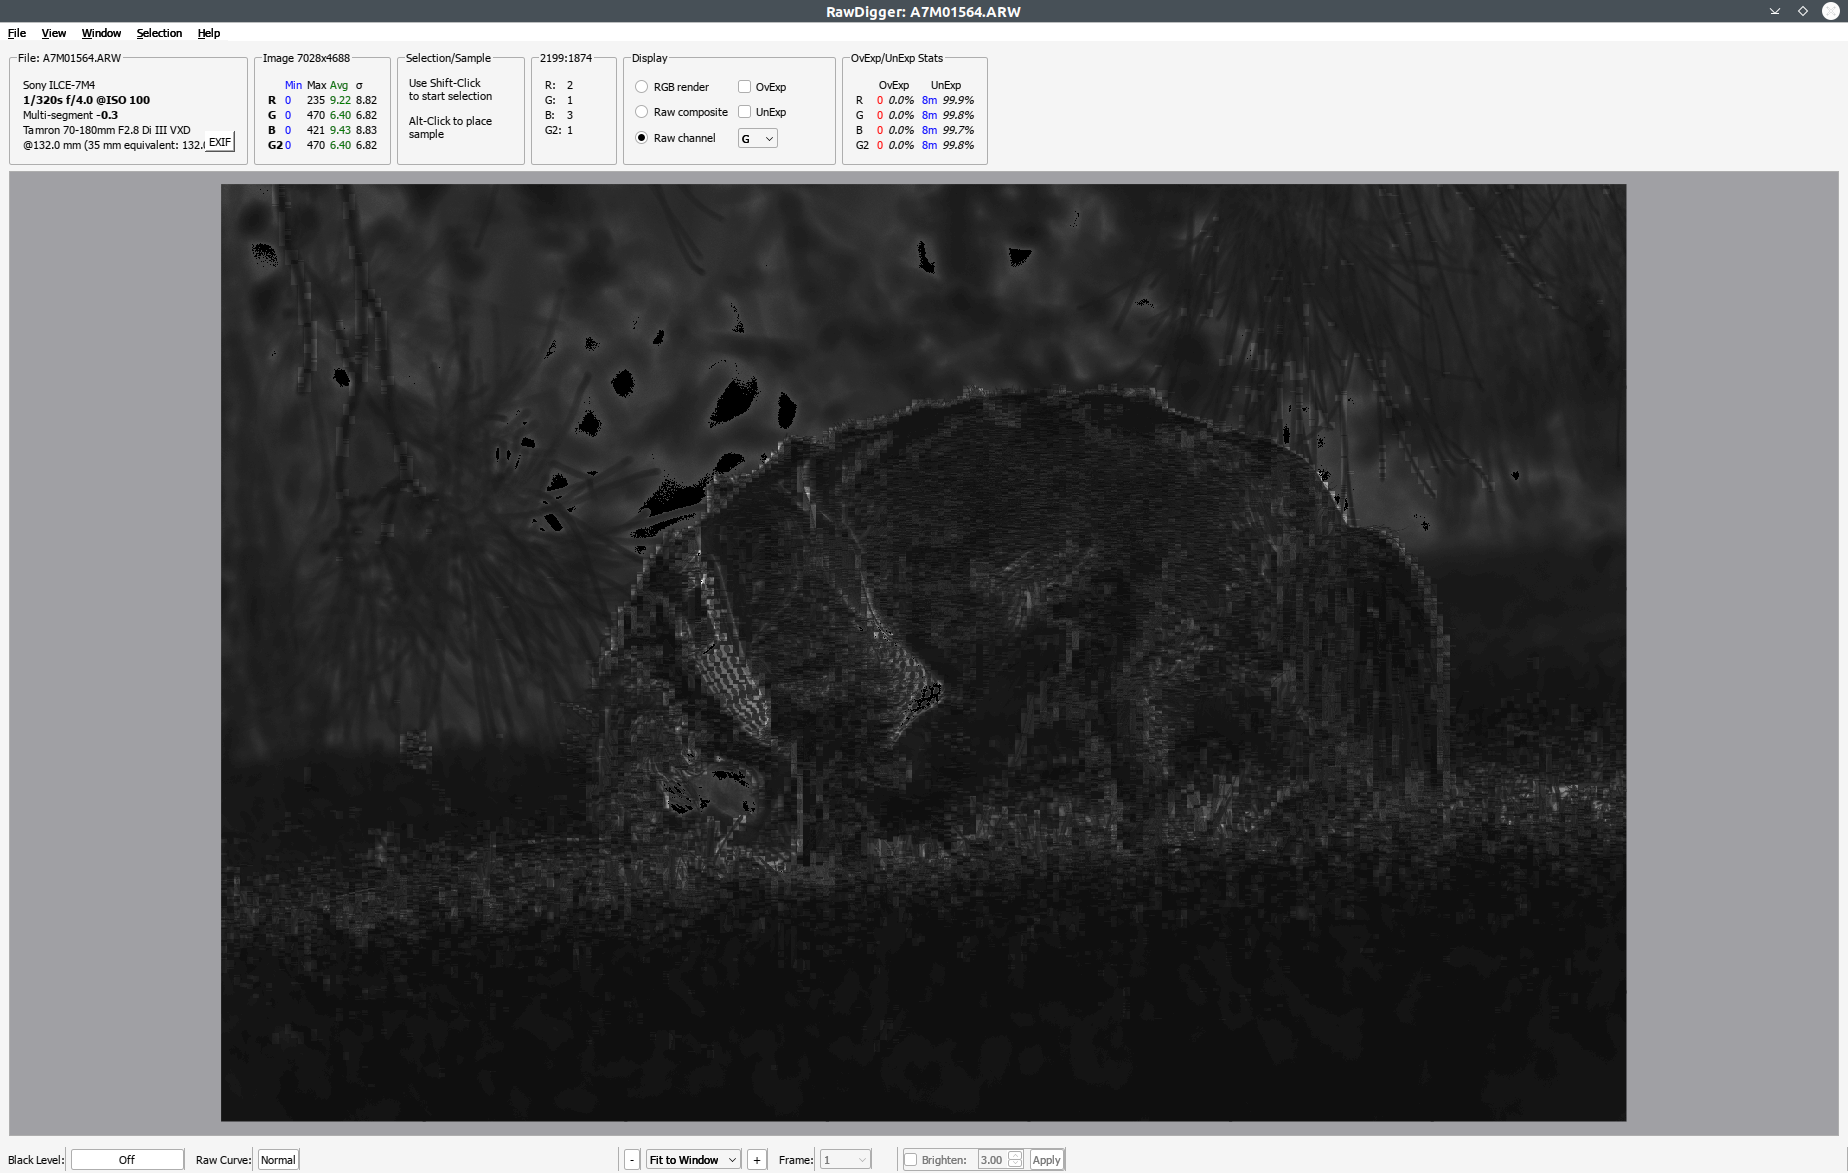Image resolution: width=1848 pixels, height=1173 pixels.
Task: Select the Raw composite display mode
Action: click(x=642, y=112)
